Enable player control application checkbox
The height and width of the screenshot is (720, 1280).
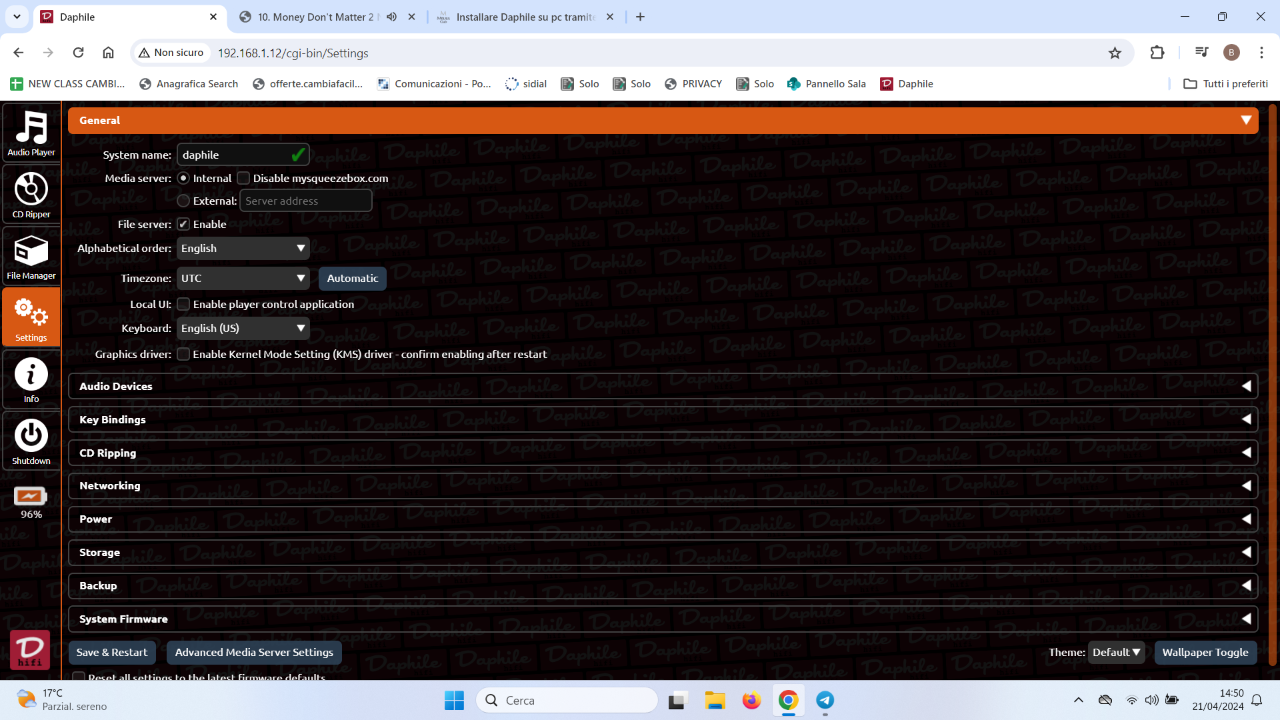(183, 304)
